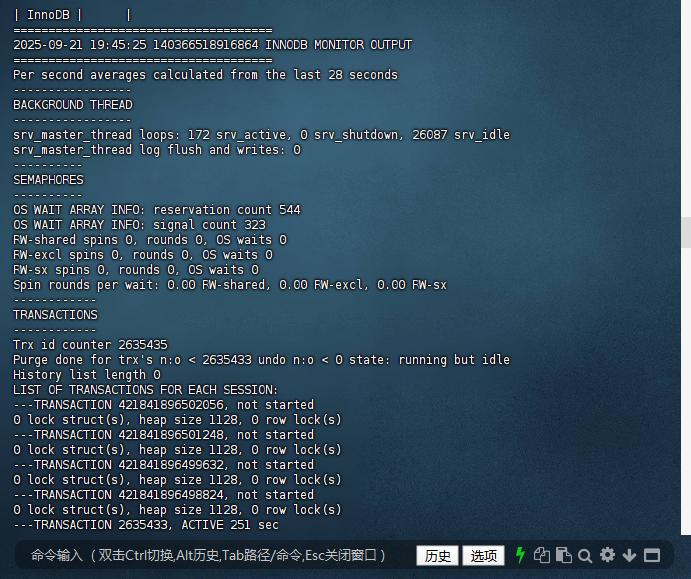Open settings via the gear icon
Image resolution: width=691 pixels, height=579 pixels.
[608, 555]
